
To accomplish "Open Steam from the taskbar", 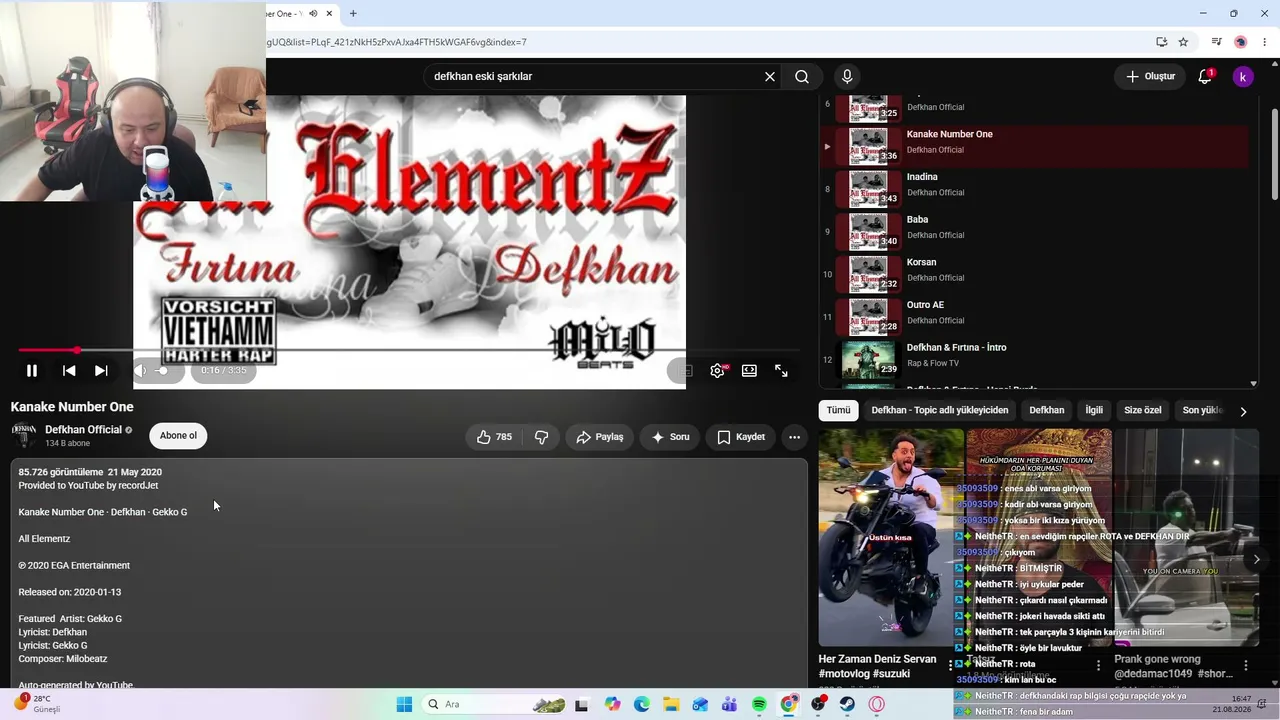I will click(x=847, y=704).
